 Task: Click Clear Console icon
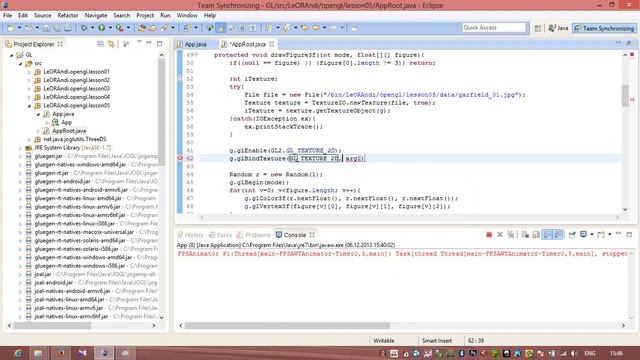point(525,235)
